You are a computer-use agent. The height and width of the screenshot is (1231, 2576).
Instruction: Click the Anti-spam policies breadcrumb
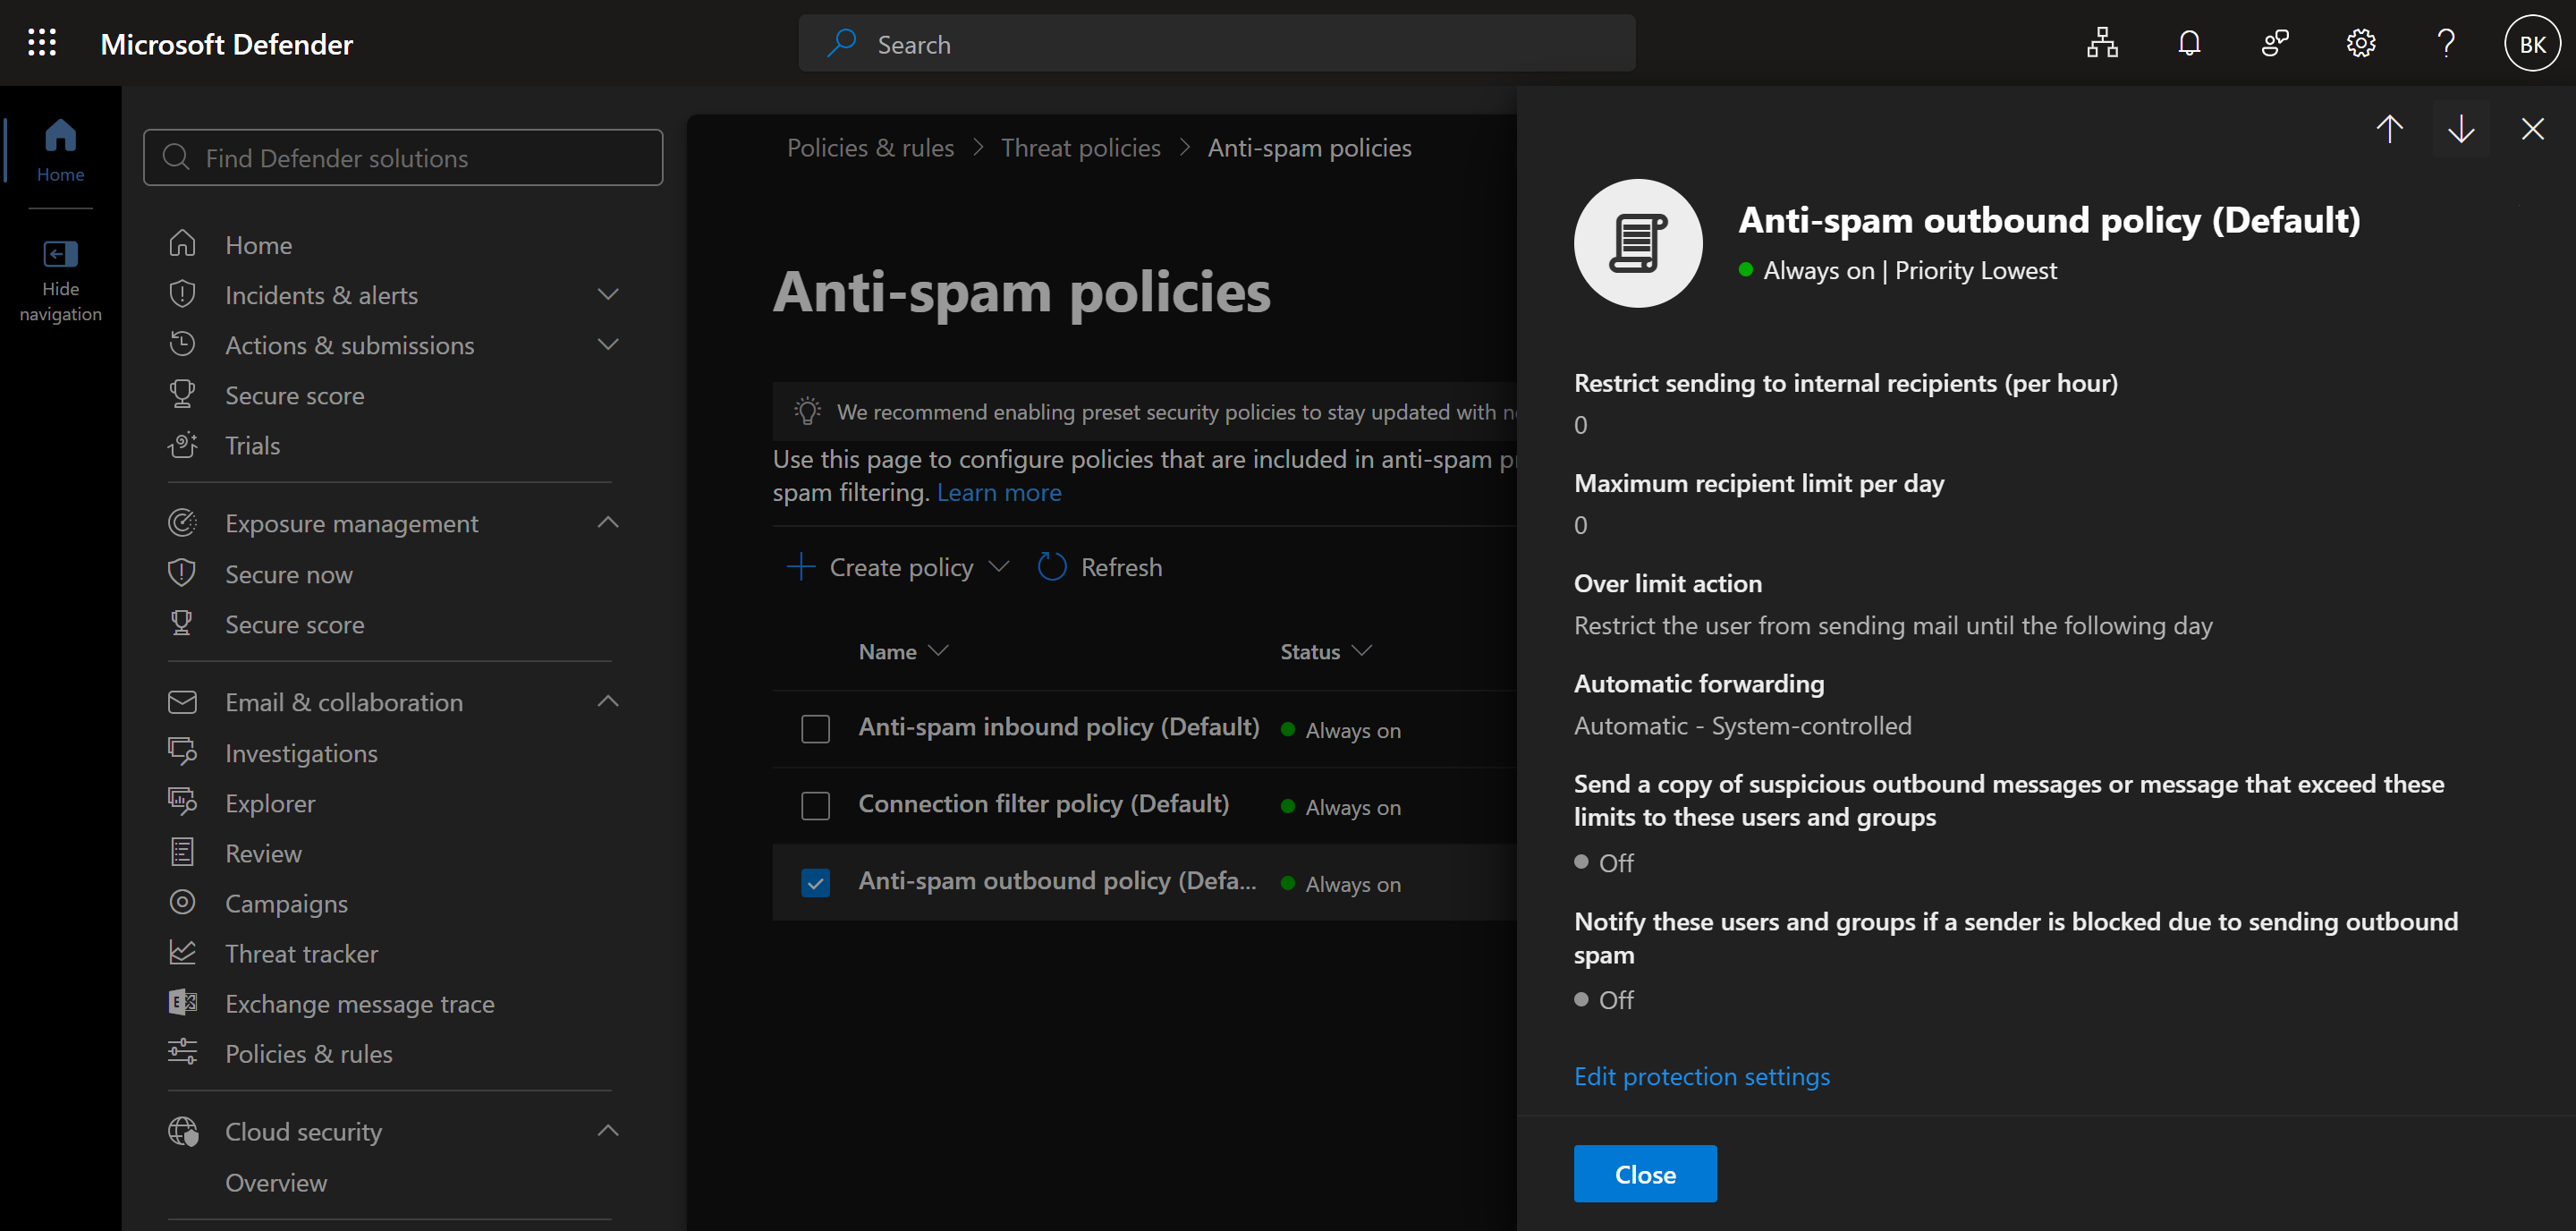1309,147
